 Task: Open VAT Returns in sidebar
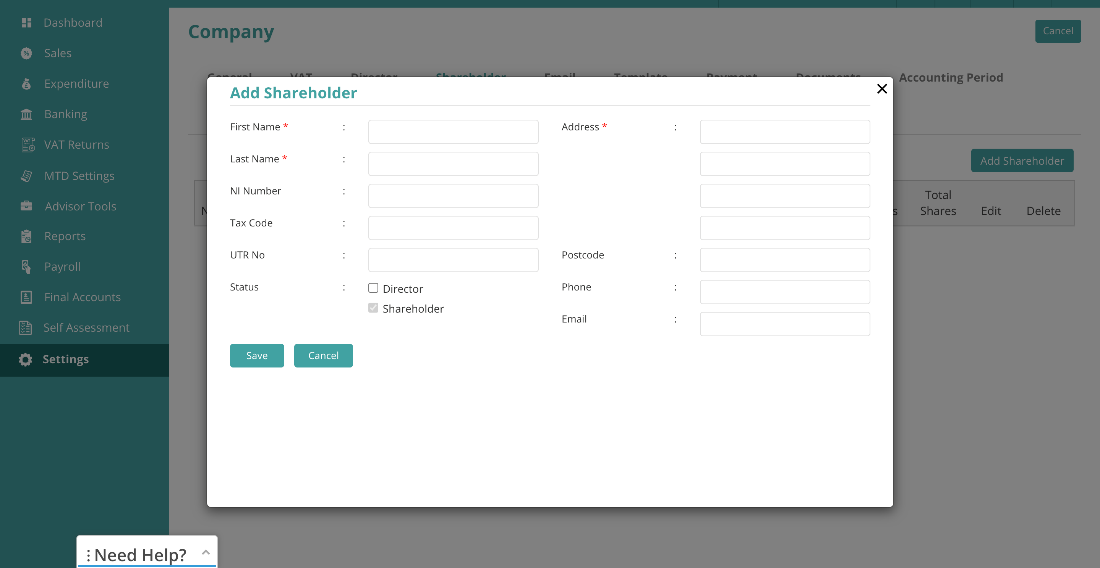pos(76,145)
